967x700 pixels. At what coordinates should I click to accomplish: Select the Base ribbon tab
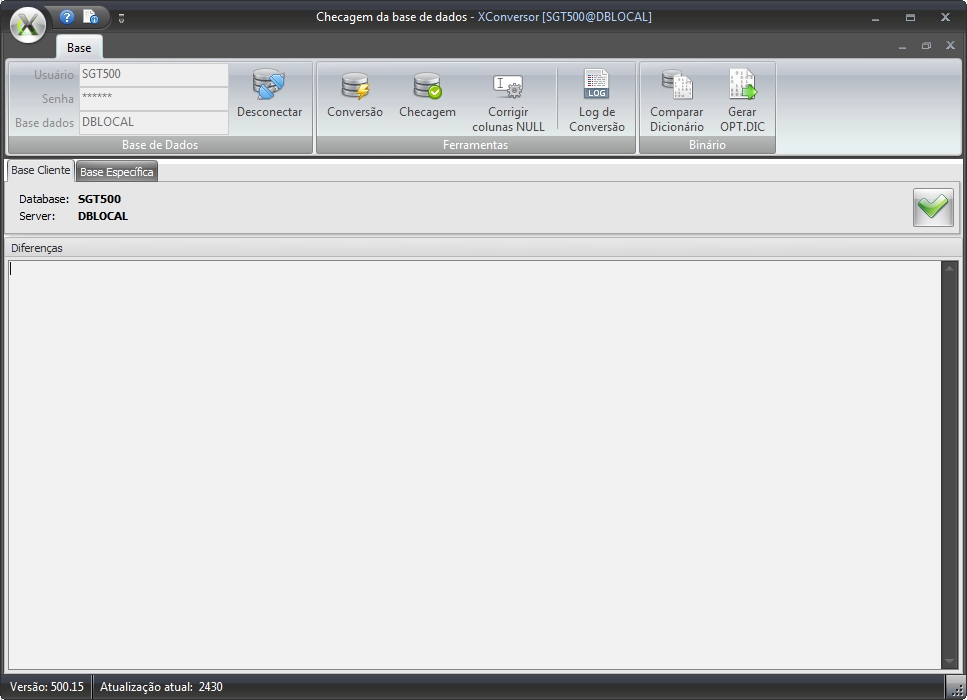pos(79,48)
